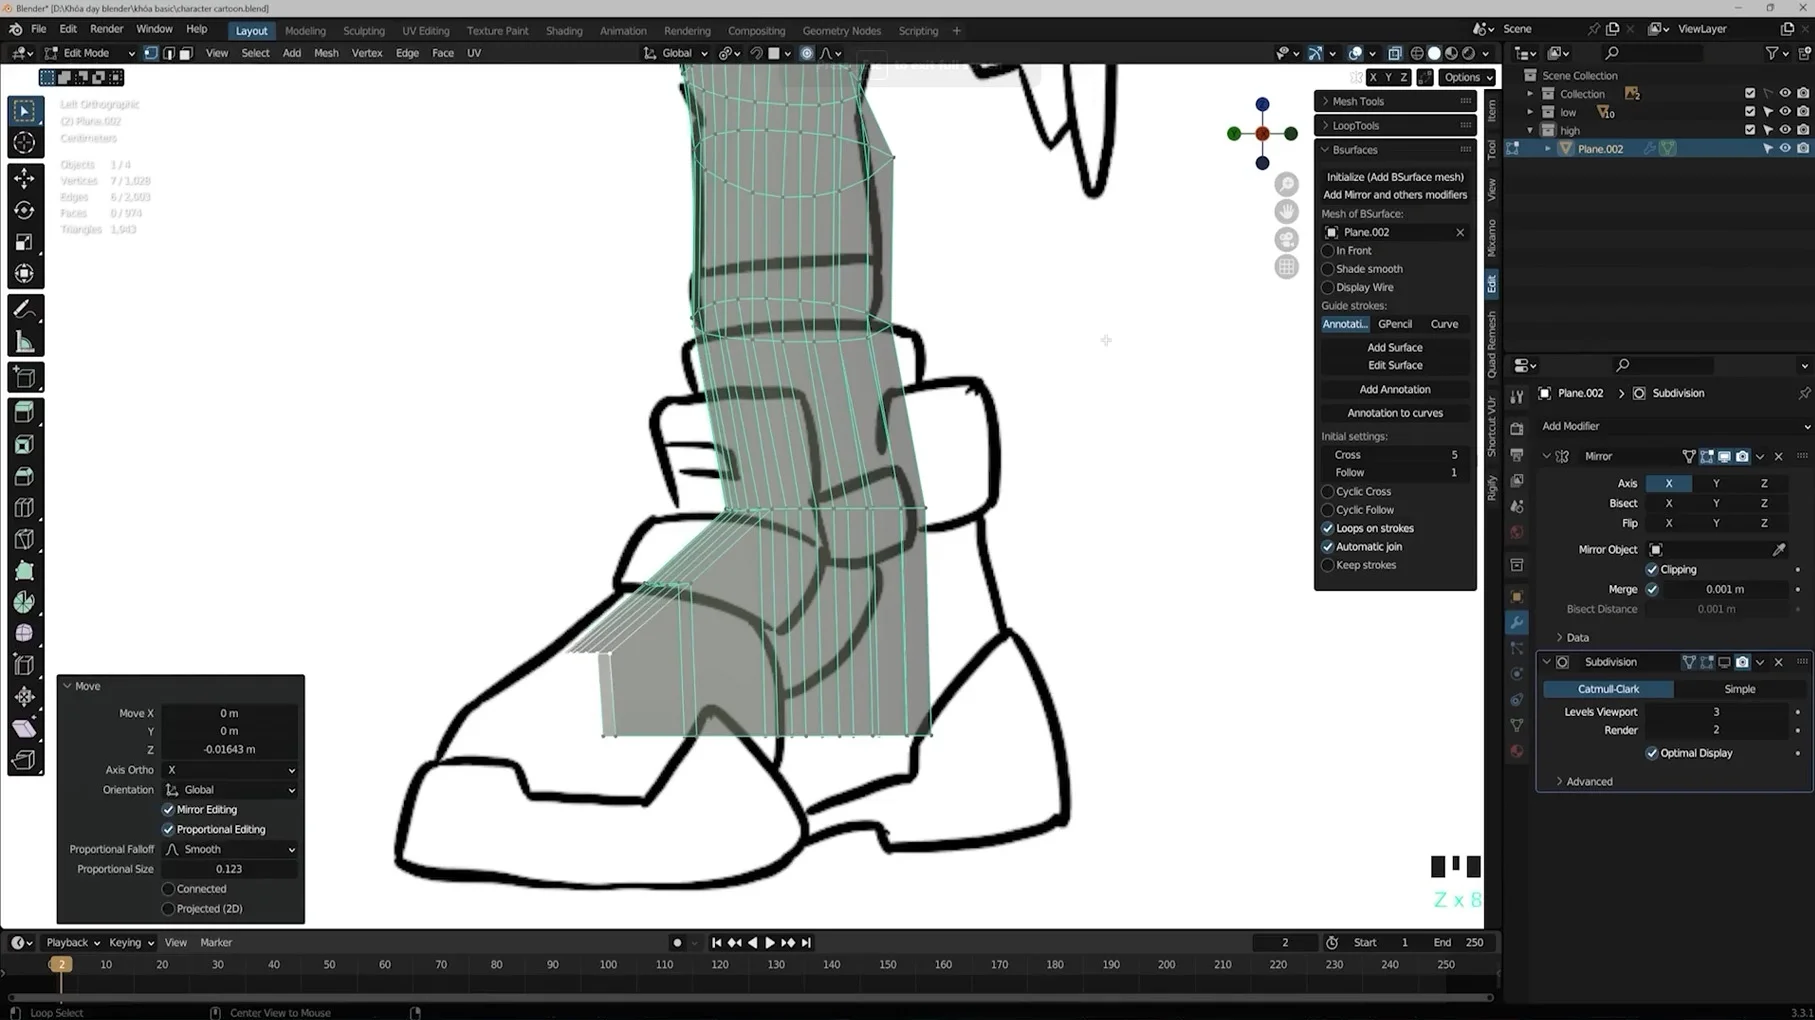Switch orthographic/perspective grid icon
Image resolution: width=1815 pixels, height=1020 pixels.
click(x=1287, y=267)
